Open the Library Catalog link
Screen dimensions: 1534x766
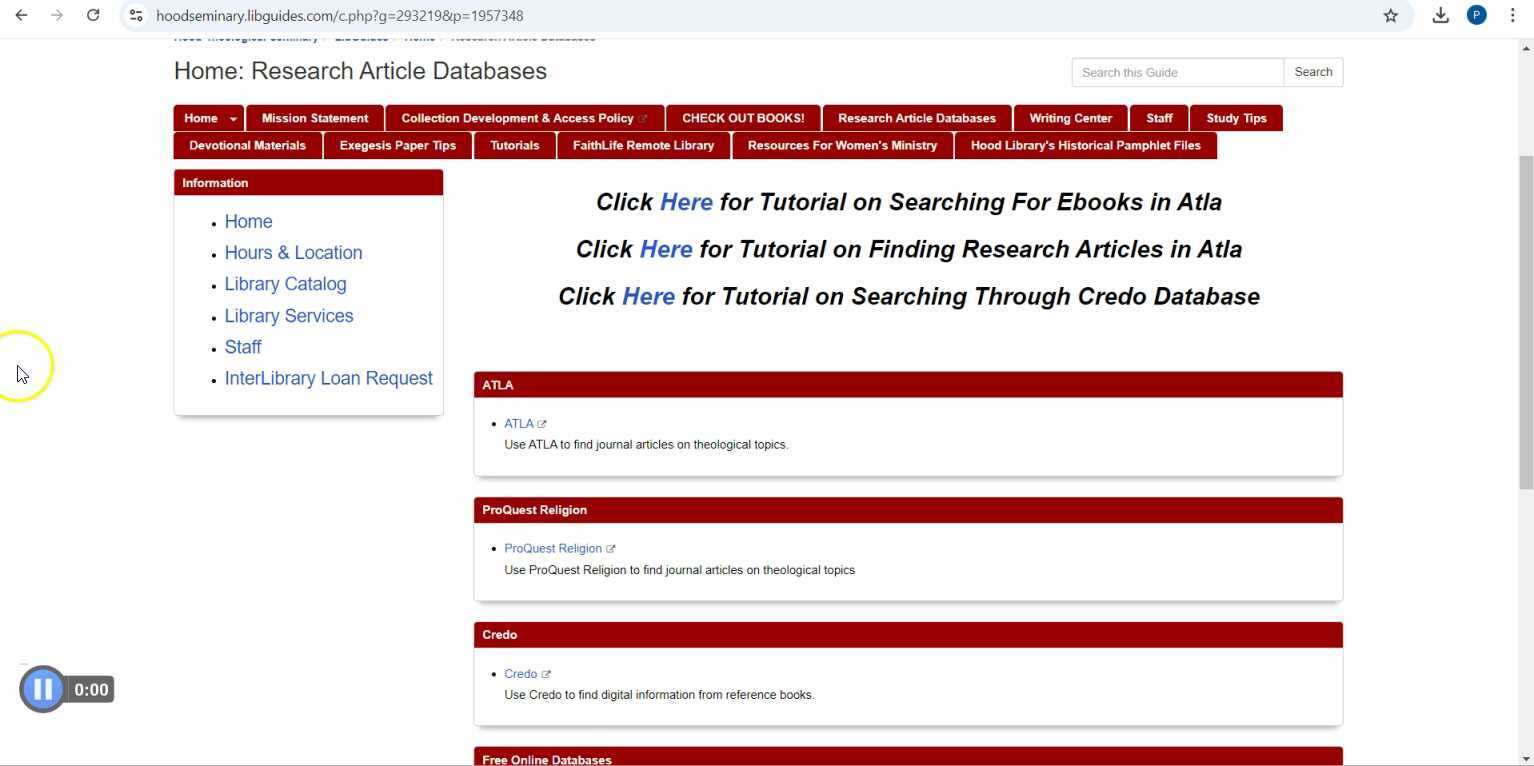pyautogui.click(x=285, y=284)
